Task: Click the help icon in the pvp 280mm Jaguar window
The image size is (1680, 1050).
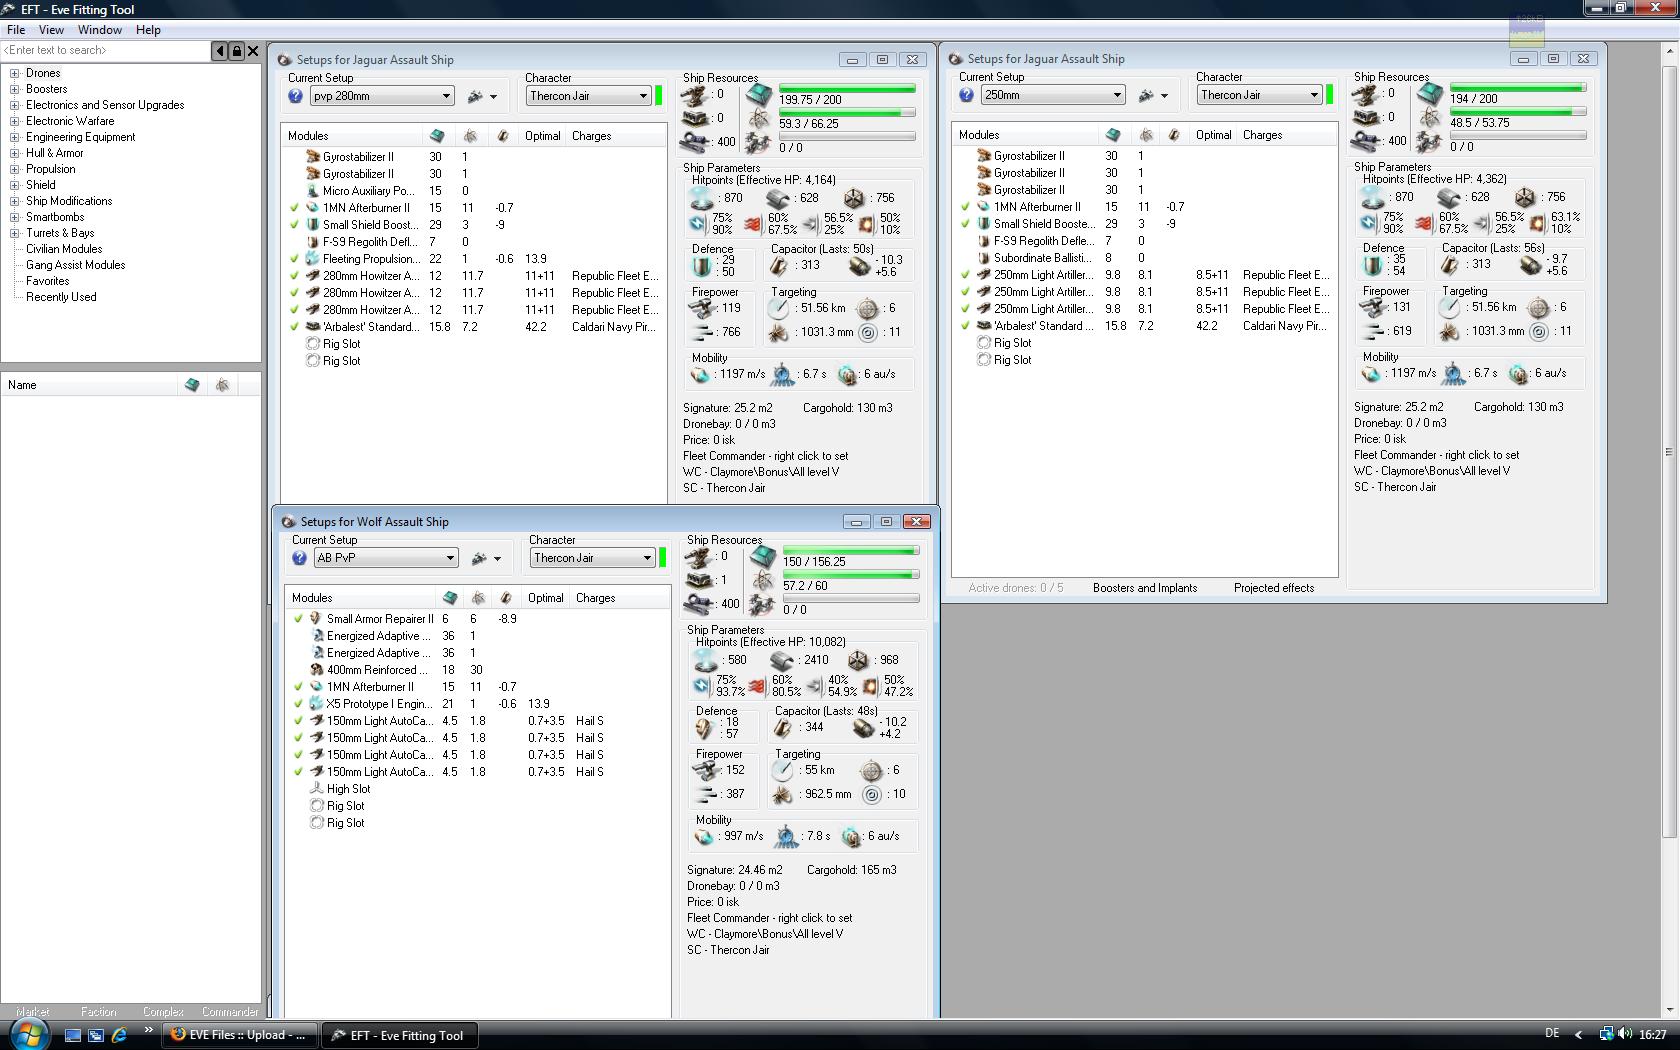Action: 295,96
